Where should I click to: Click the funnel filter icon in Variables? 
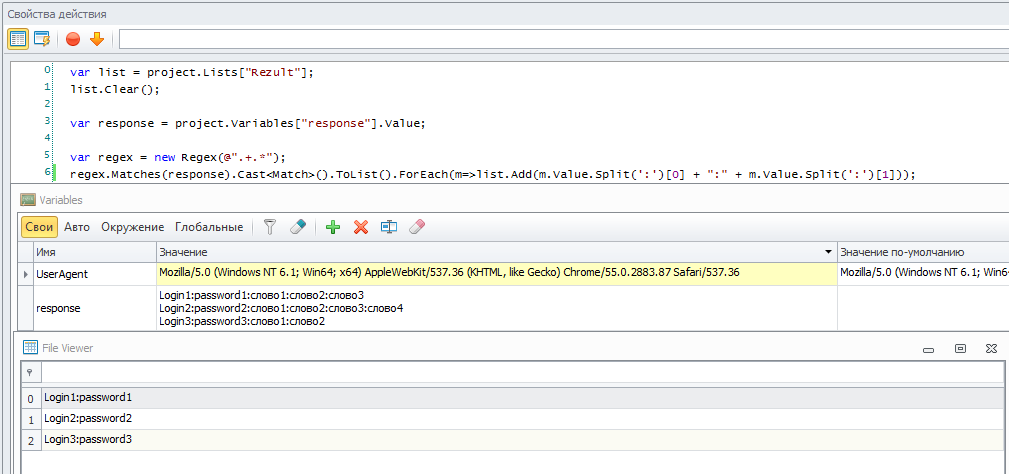(x=269, y=227)
